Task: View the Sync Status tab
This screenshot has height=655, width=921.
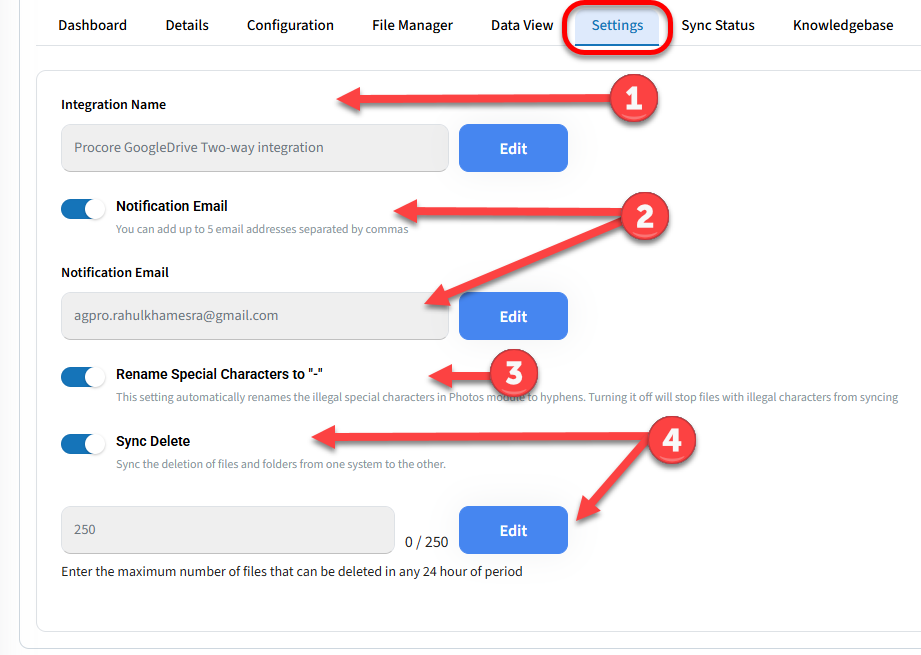Action: coord(718,25)
